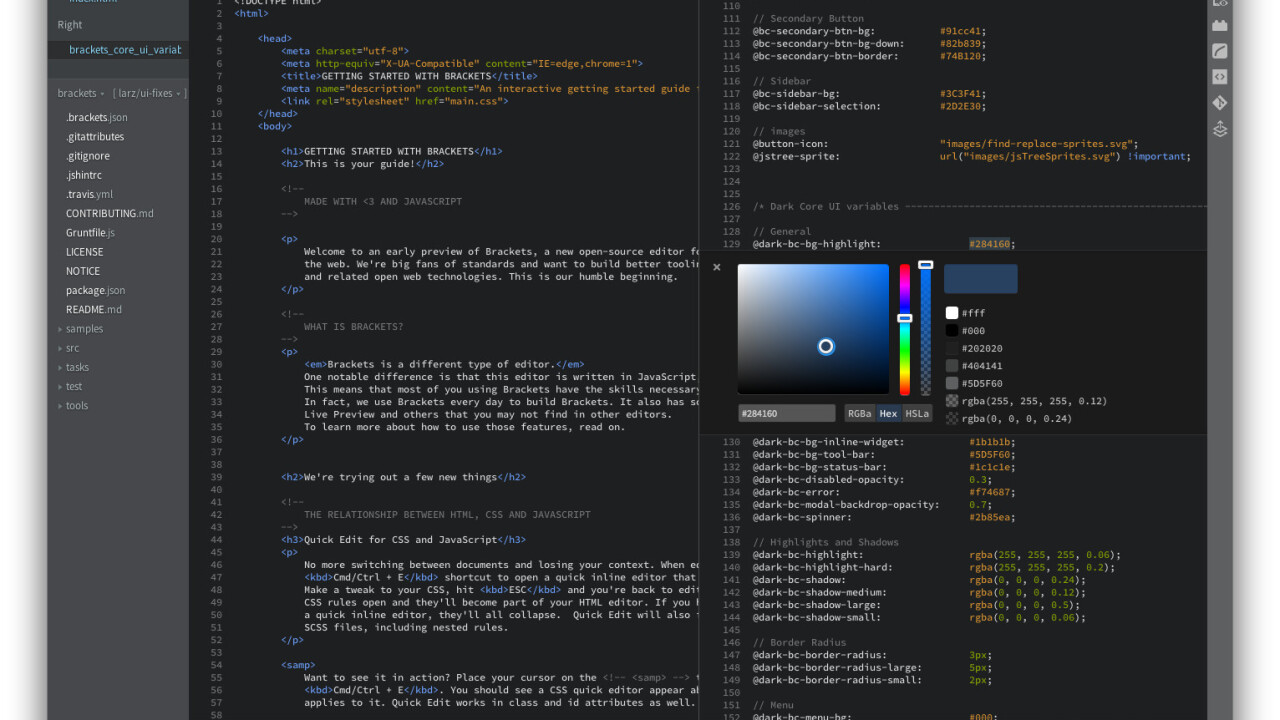This screenshot has width=1280, height=720.
Task: Click the curve icon in the right sidebar
Action: 1220,50
